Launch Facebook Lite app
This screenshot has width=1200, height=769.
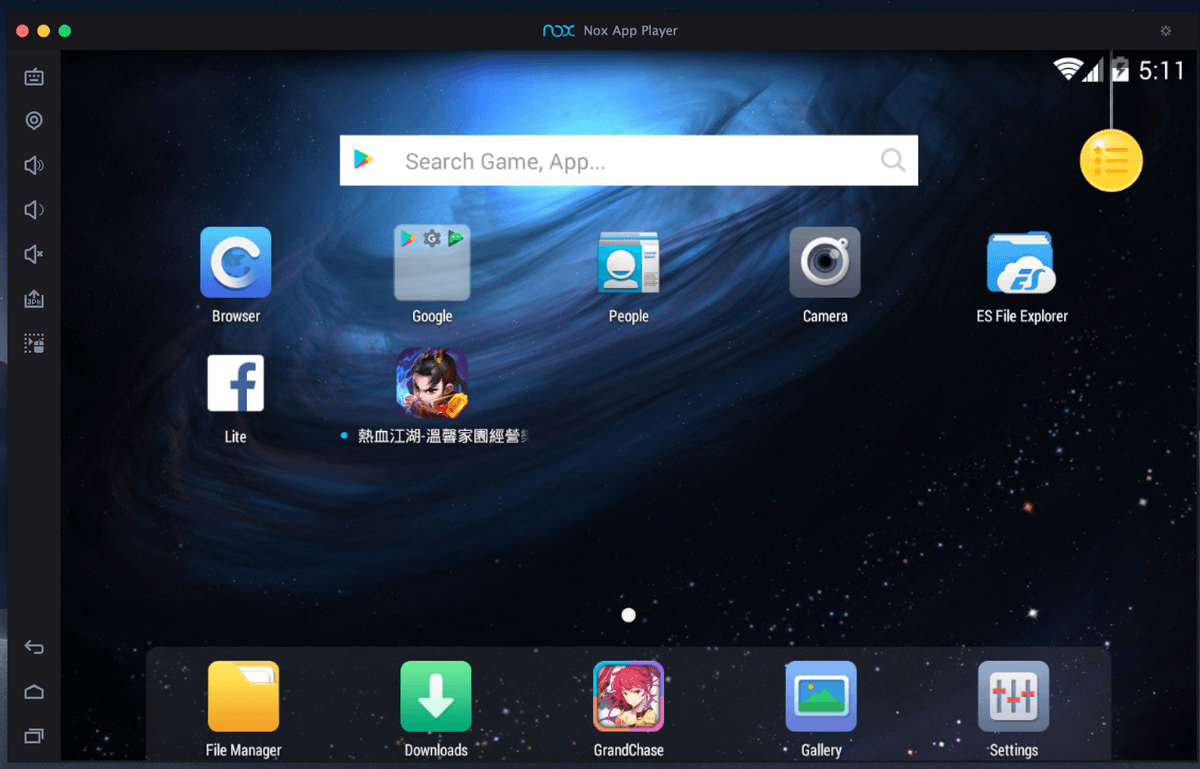tap(236, 383)
